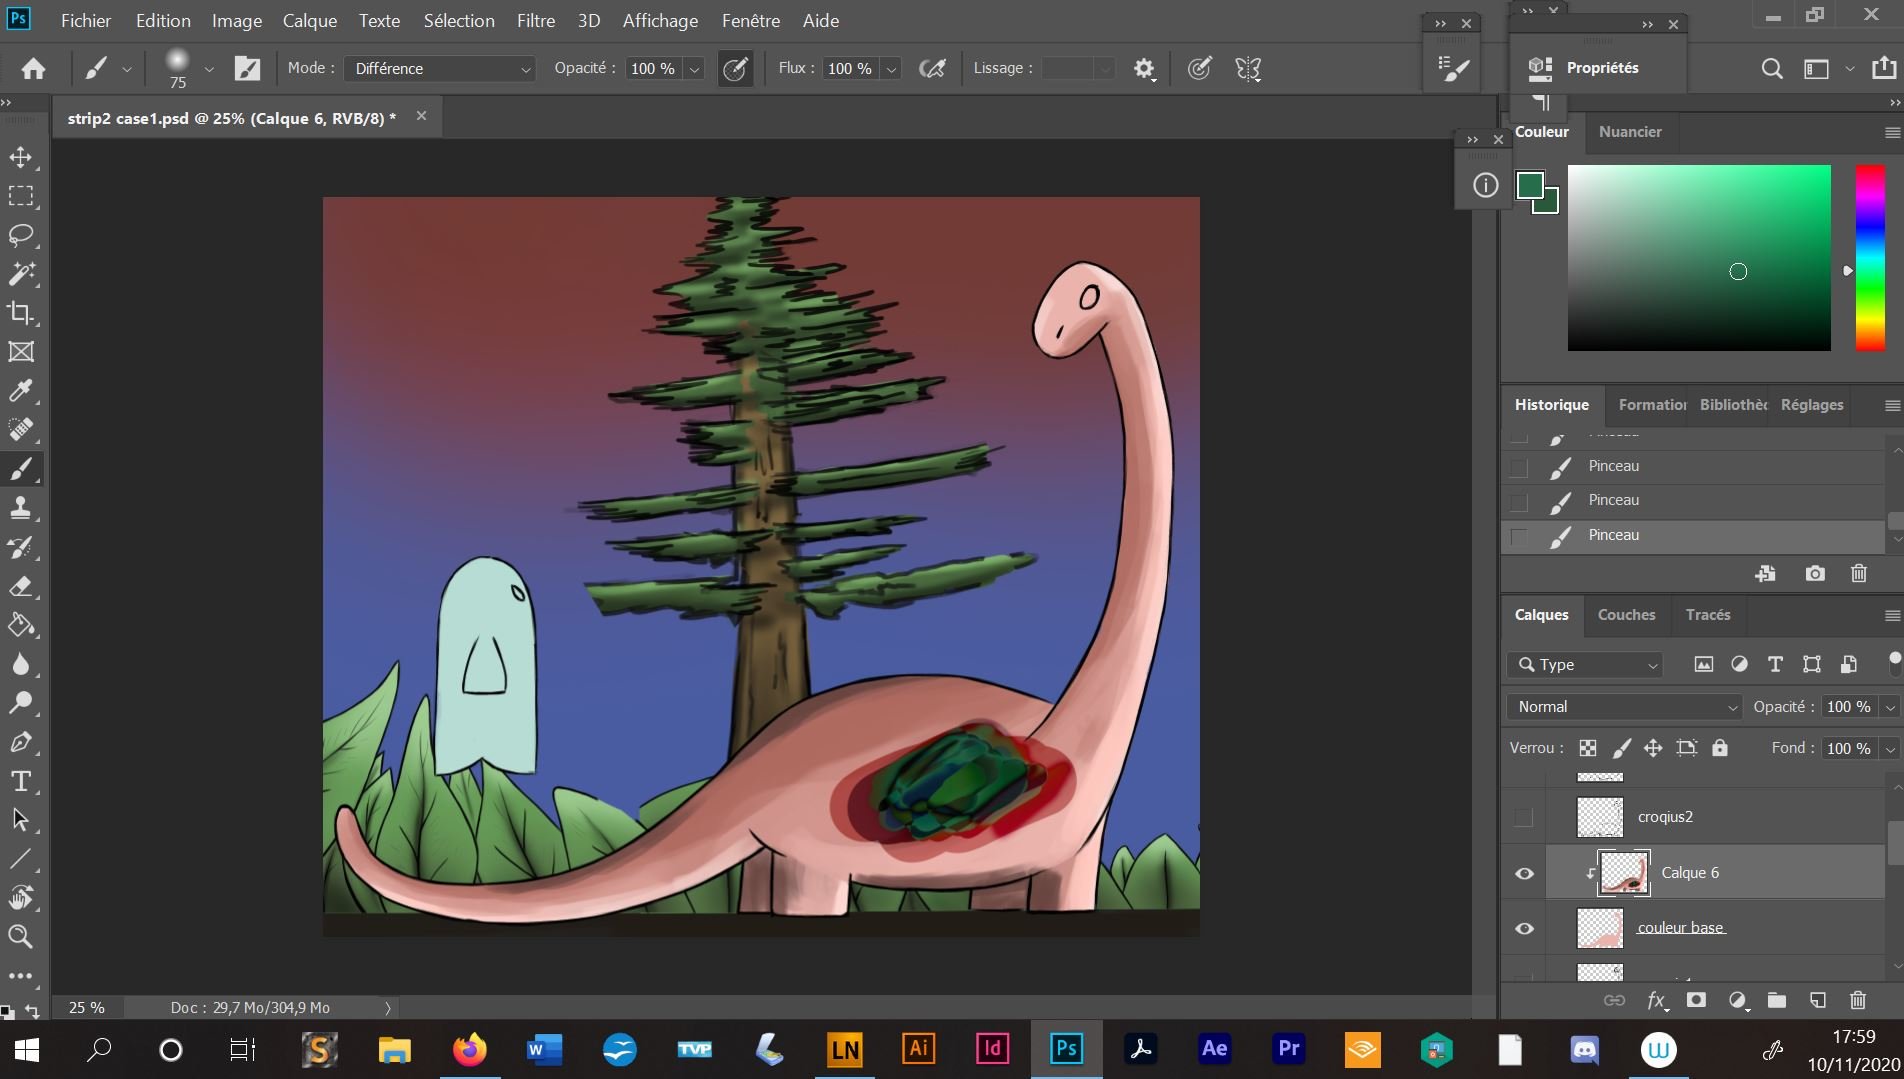Hide the couleur base layer
Viewport: 1904px width, 1079px height.
tap(1524, 928)
